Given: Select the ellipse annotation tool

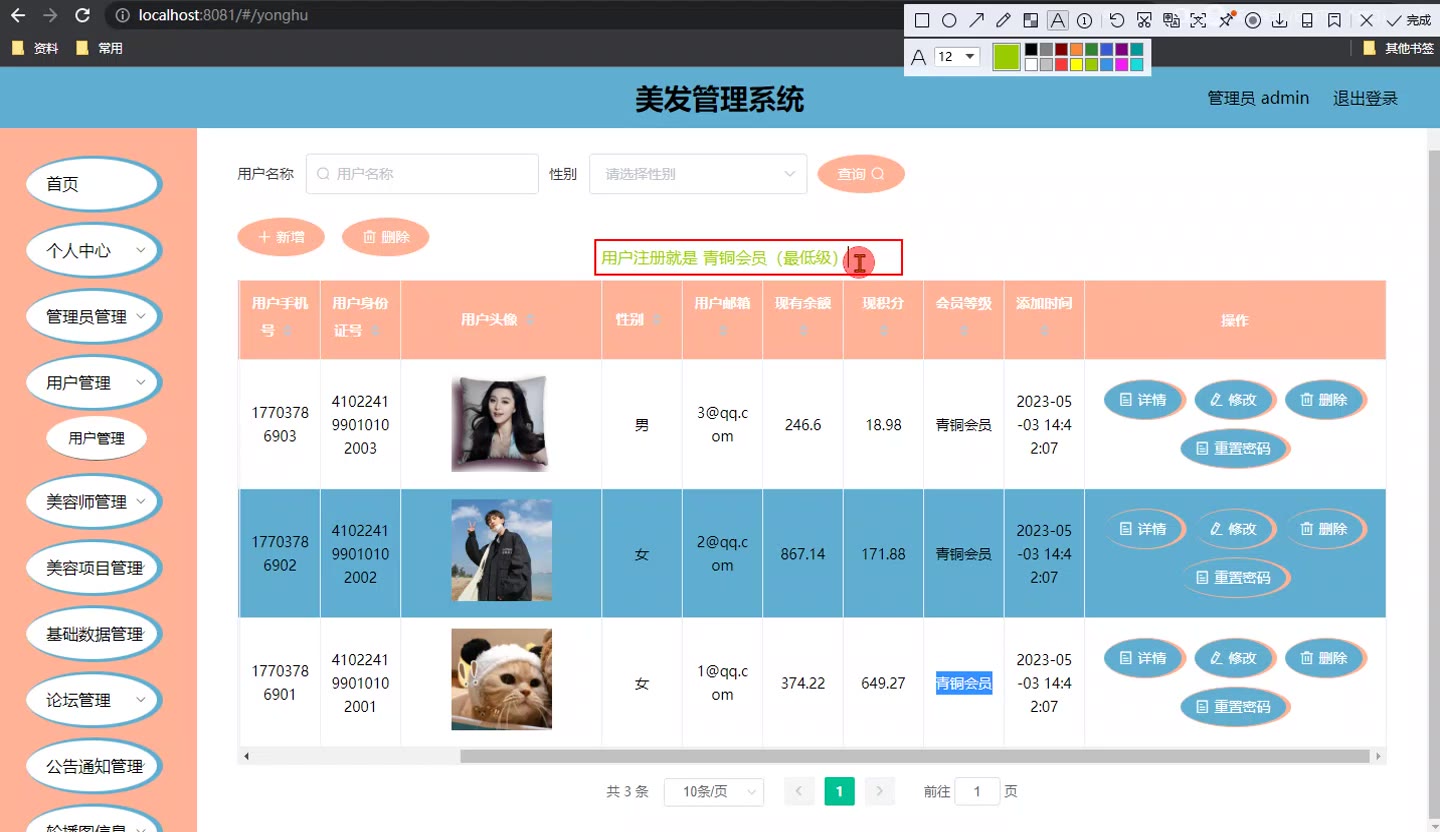Looking at the screenshot, I should click(x=949, y=20).
